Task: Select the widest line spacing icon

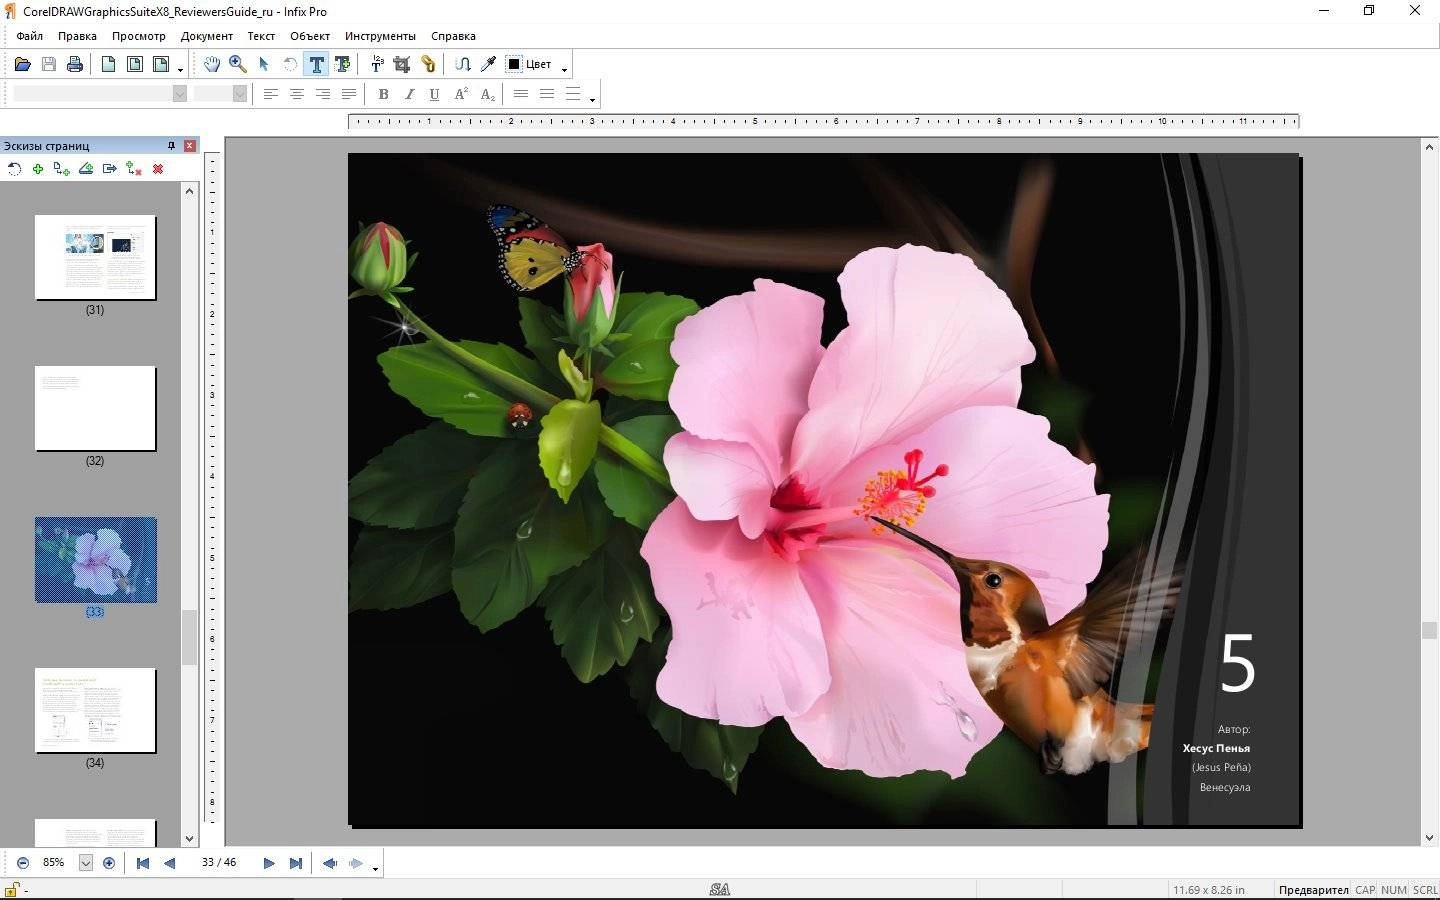Action: coord(573,94)
